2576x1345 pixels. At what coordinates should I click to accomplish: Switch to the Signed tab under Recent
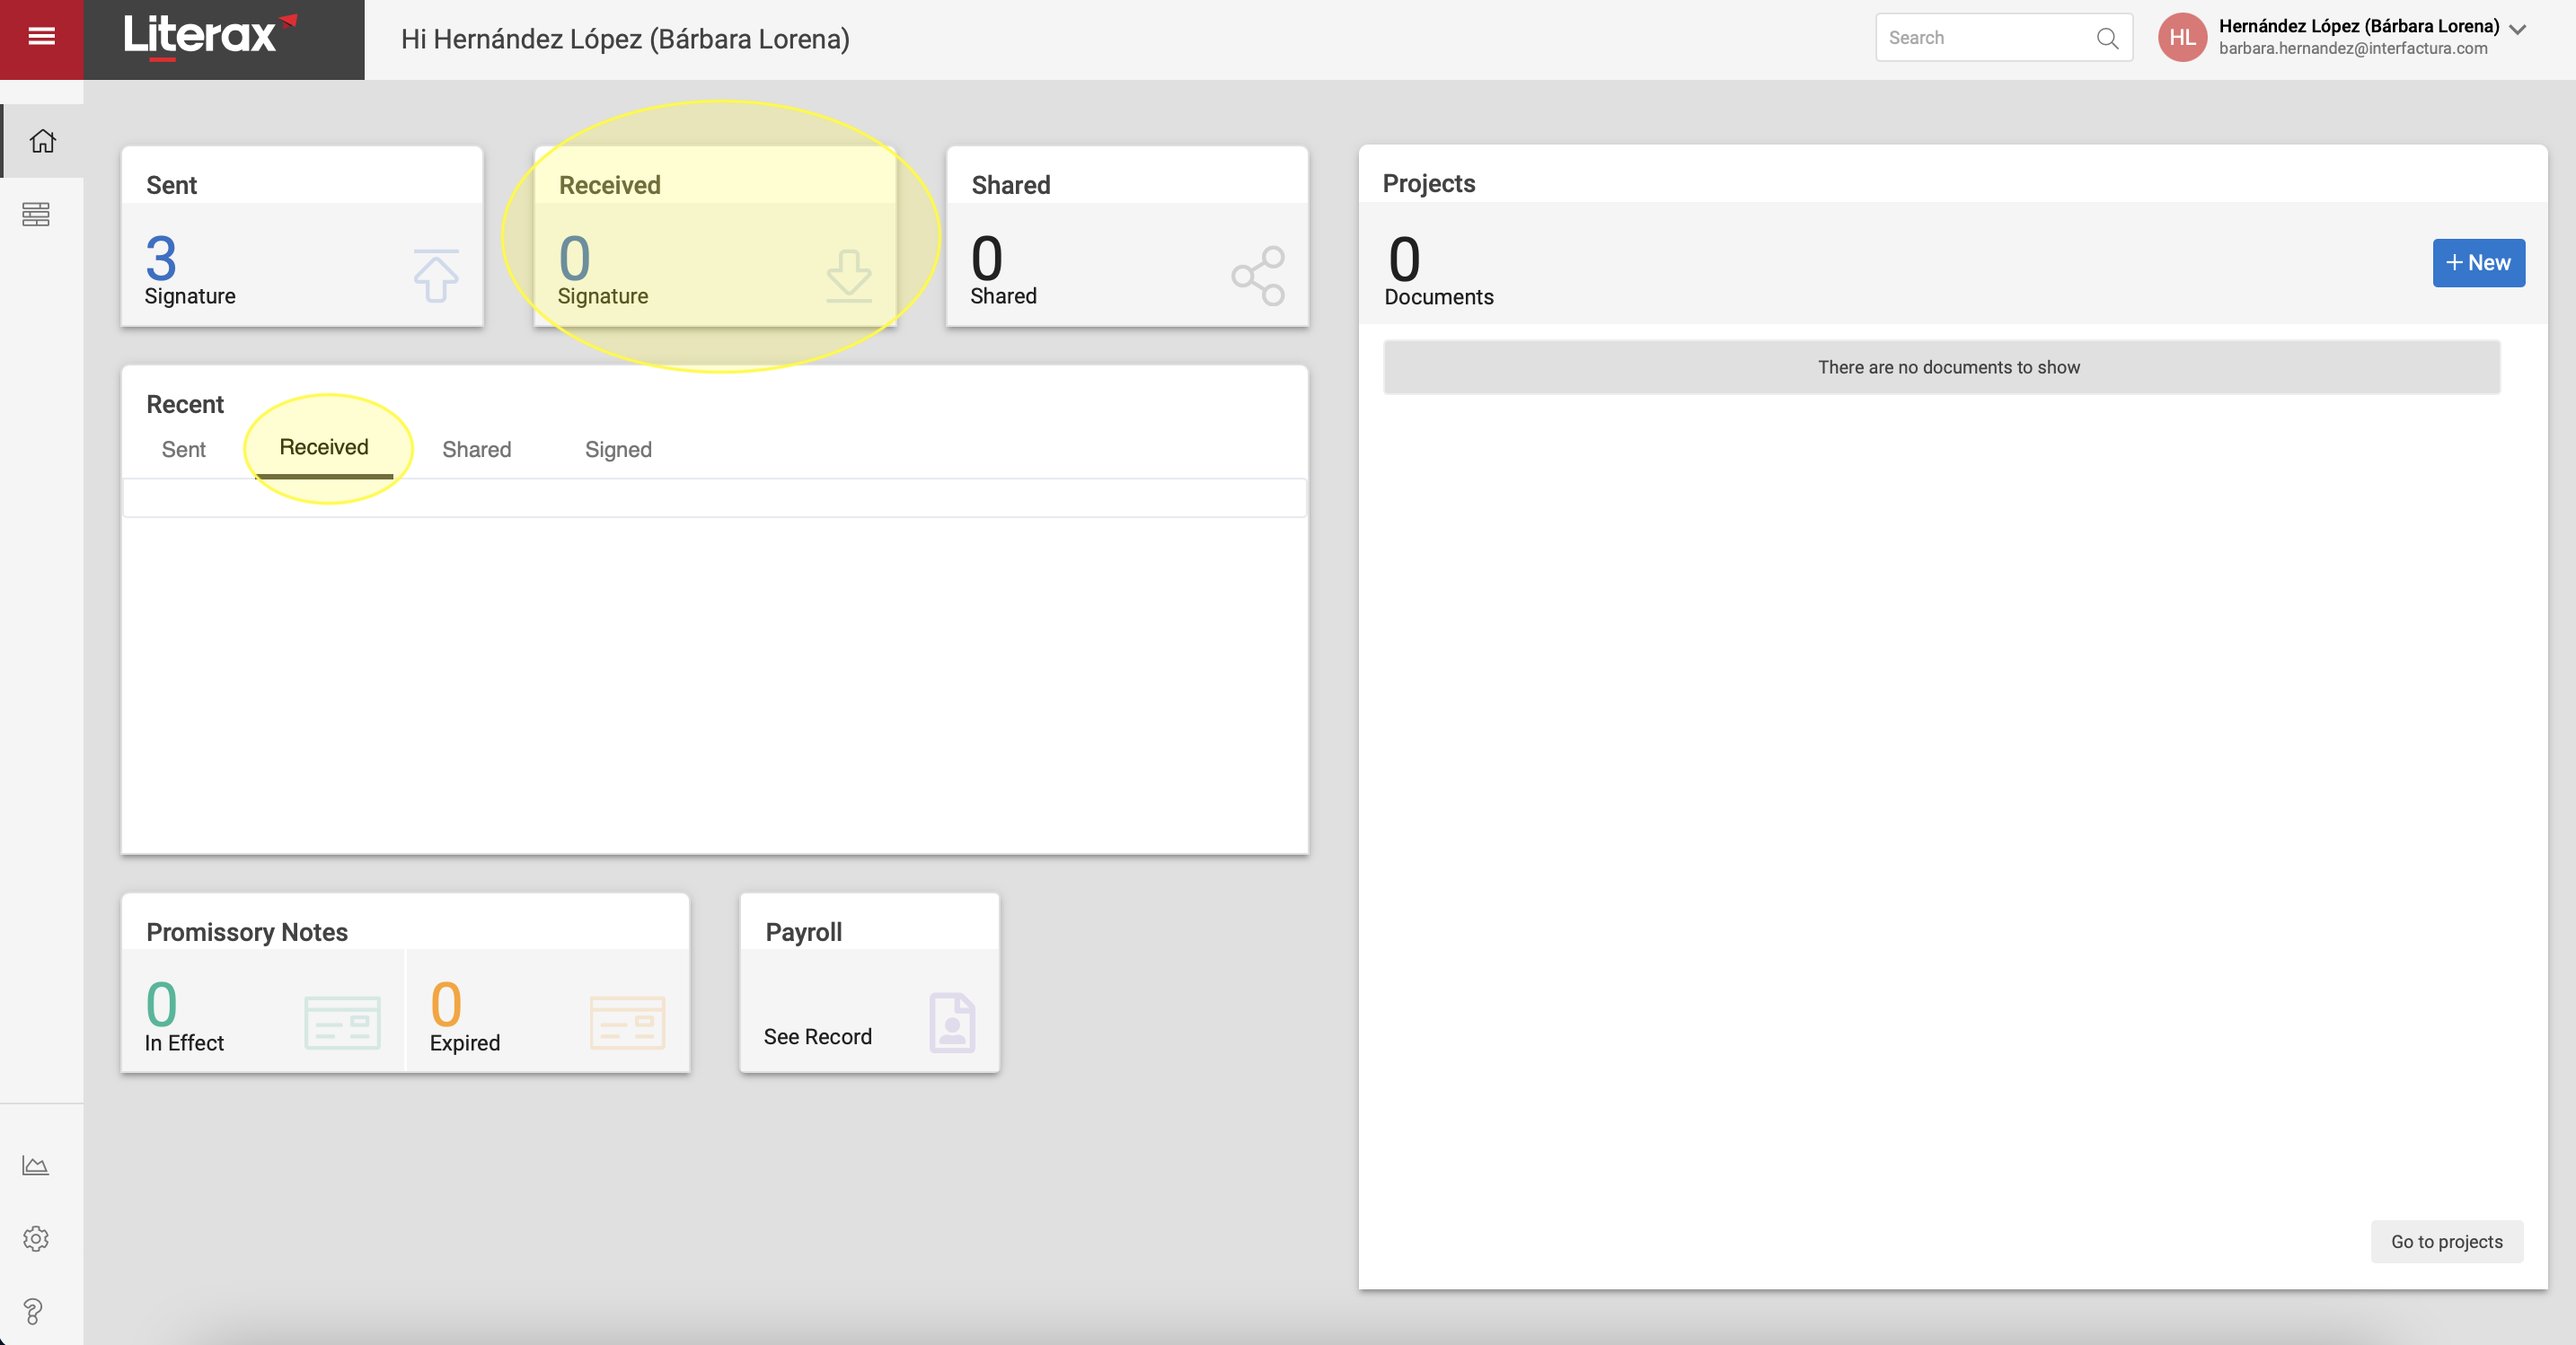tap(618, 450)
